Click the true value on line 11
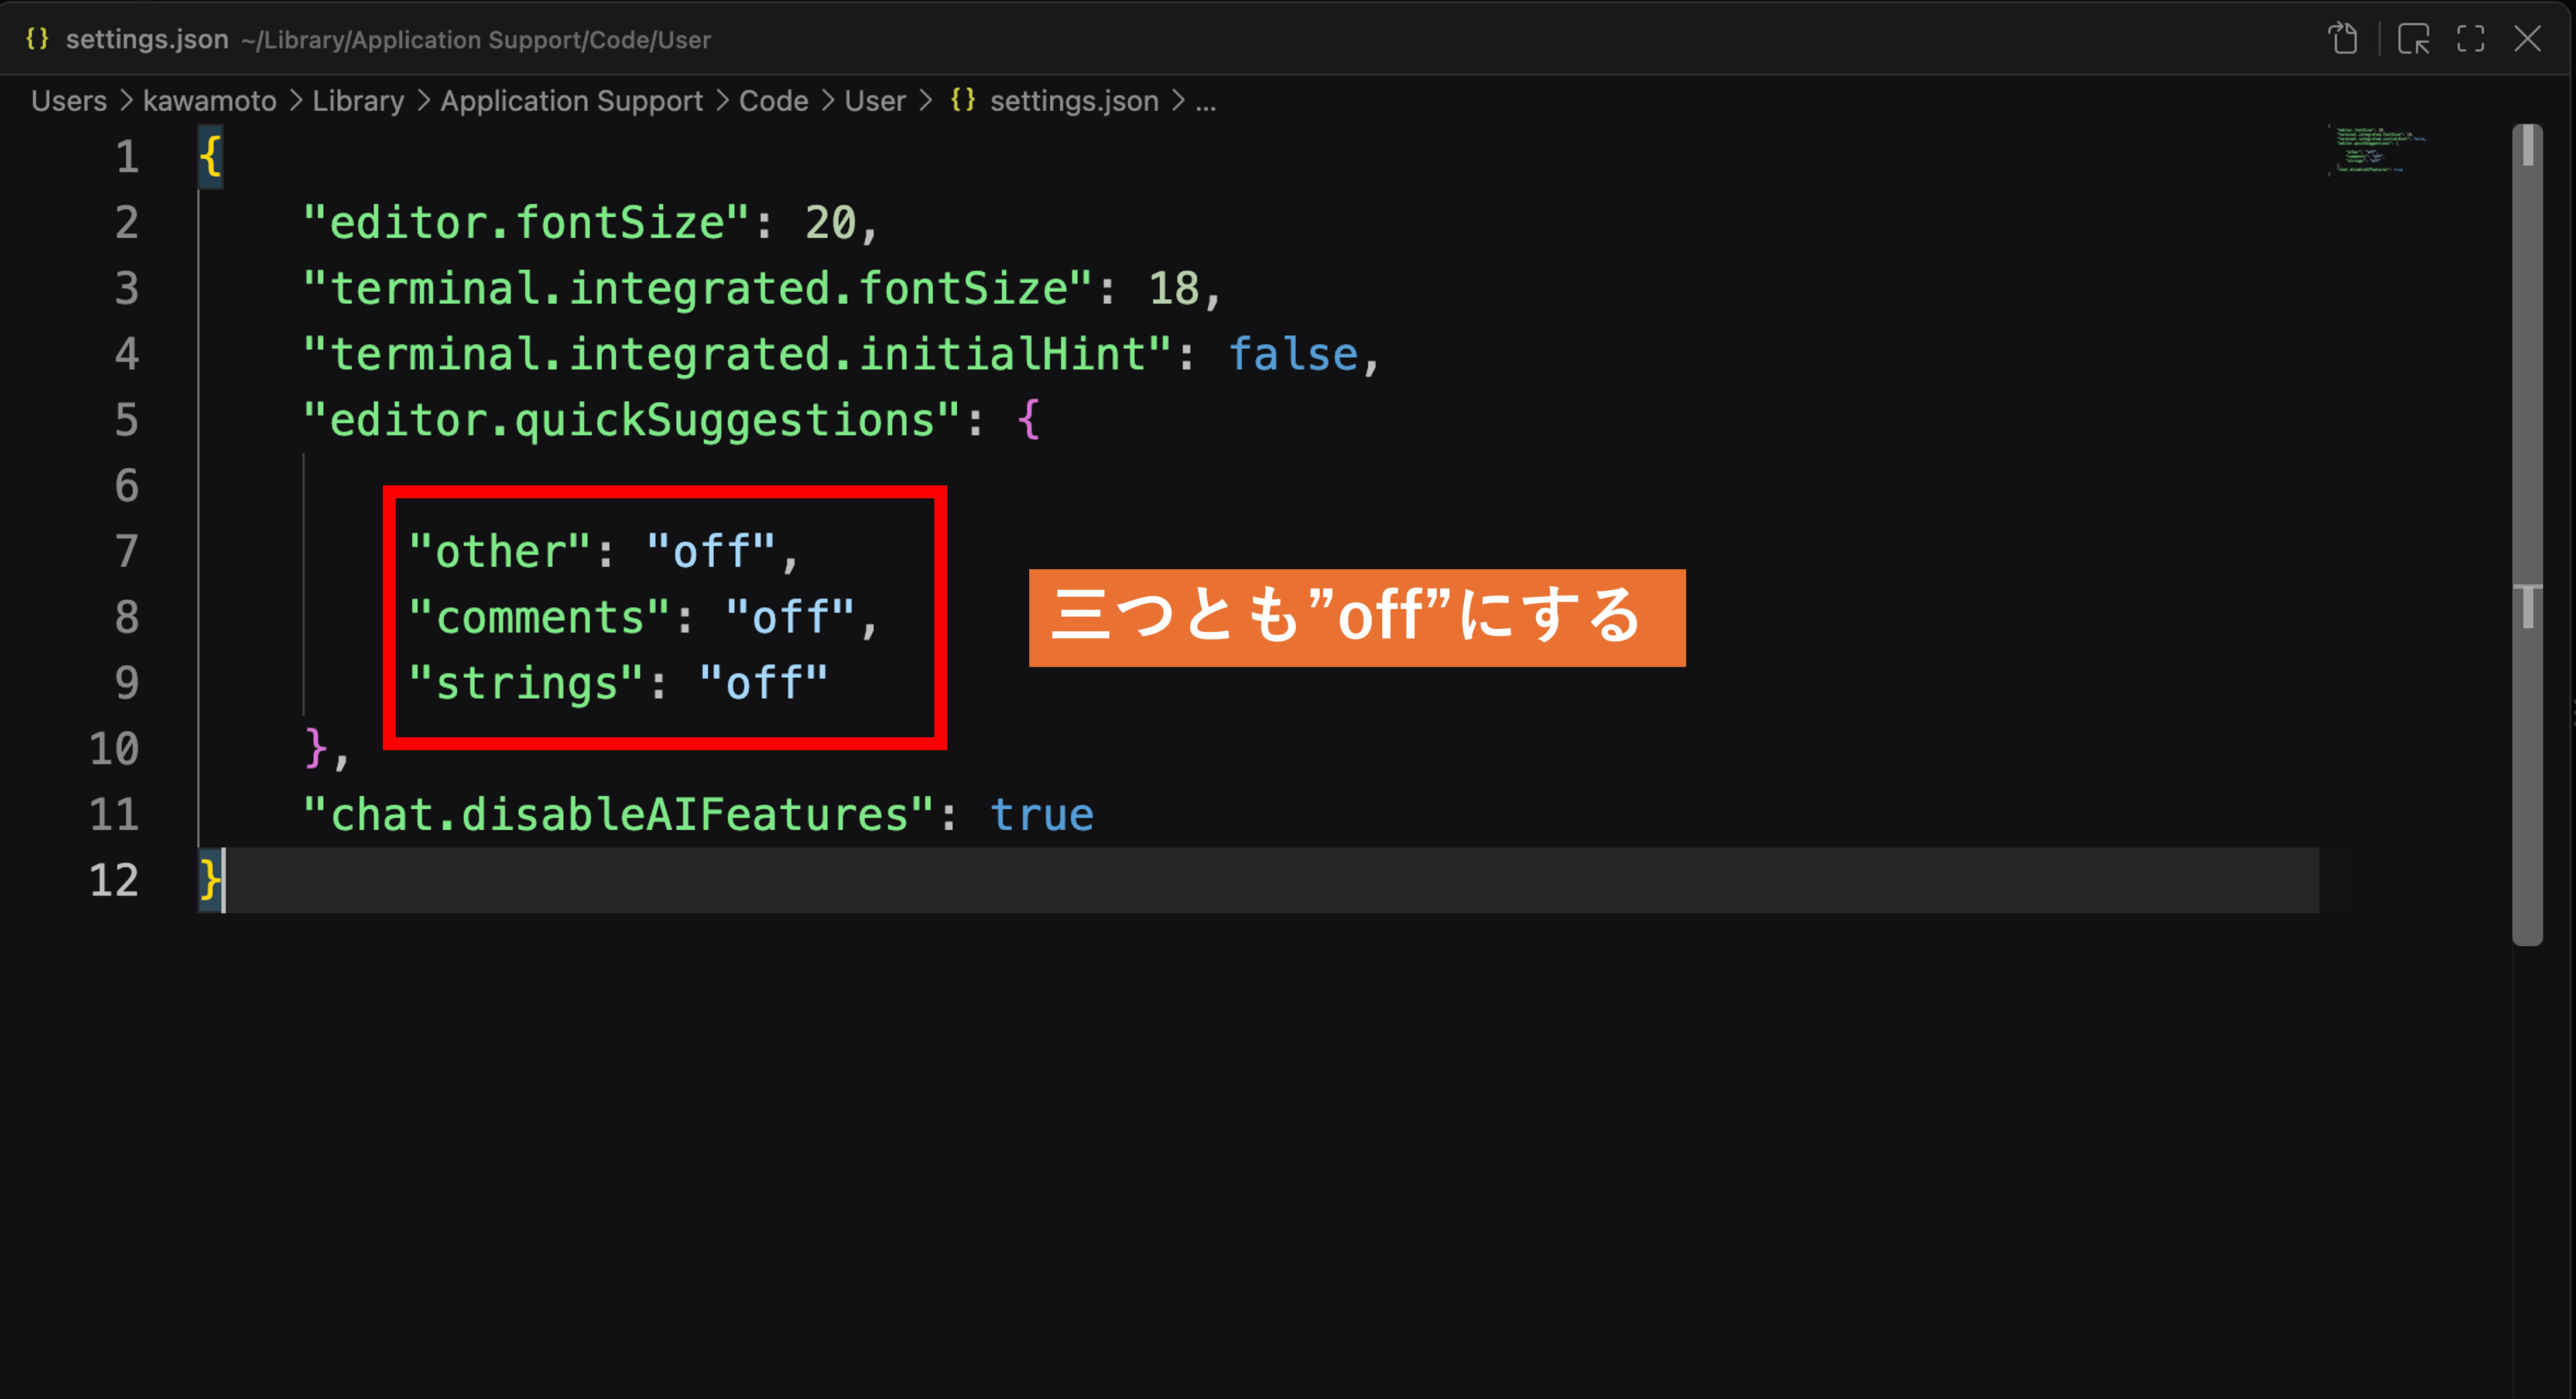Screen dimensions: 2576x1399 click(1042, 815)
